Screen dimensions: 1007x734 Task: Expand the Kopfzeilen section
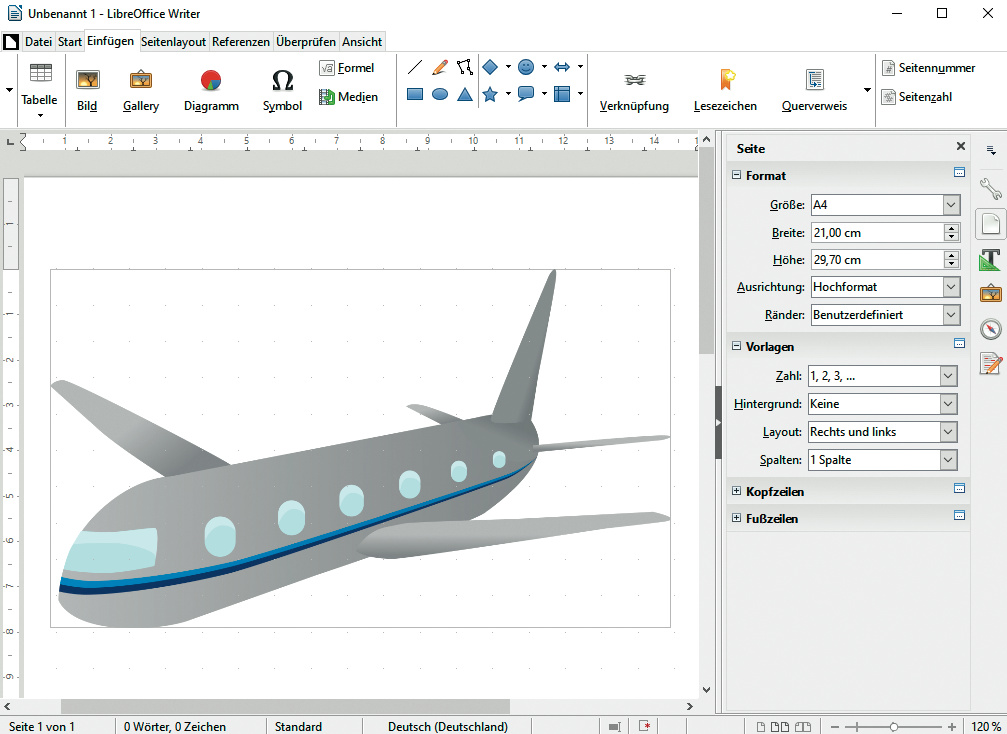pos(737,491)
